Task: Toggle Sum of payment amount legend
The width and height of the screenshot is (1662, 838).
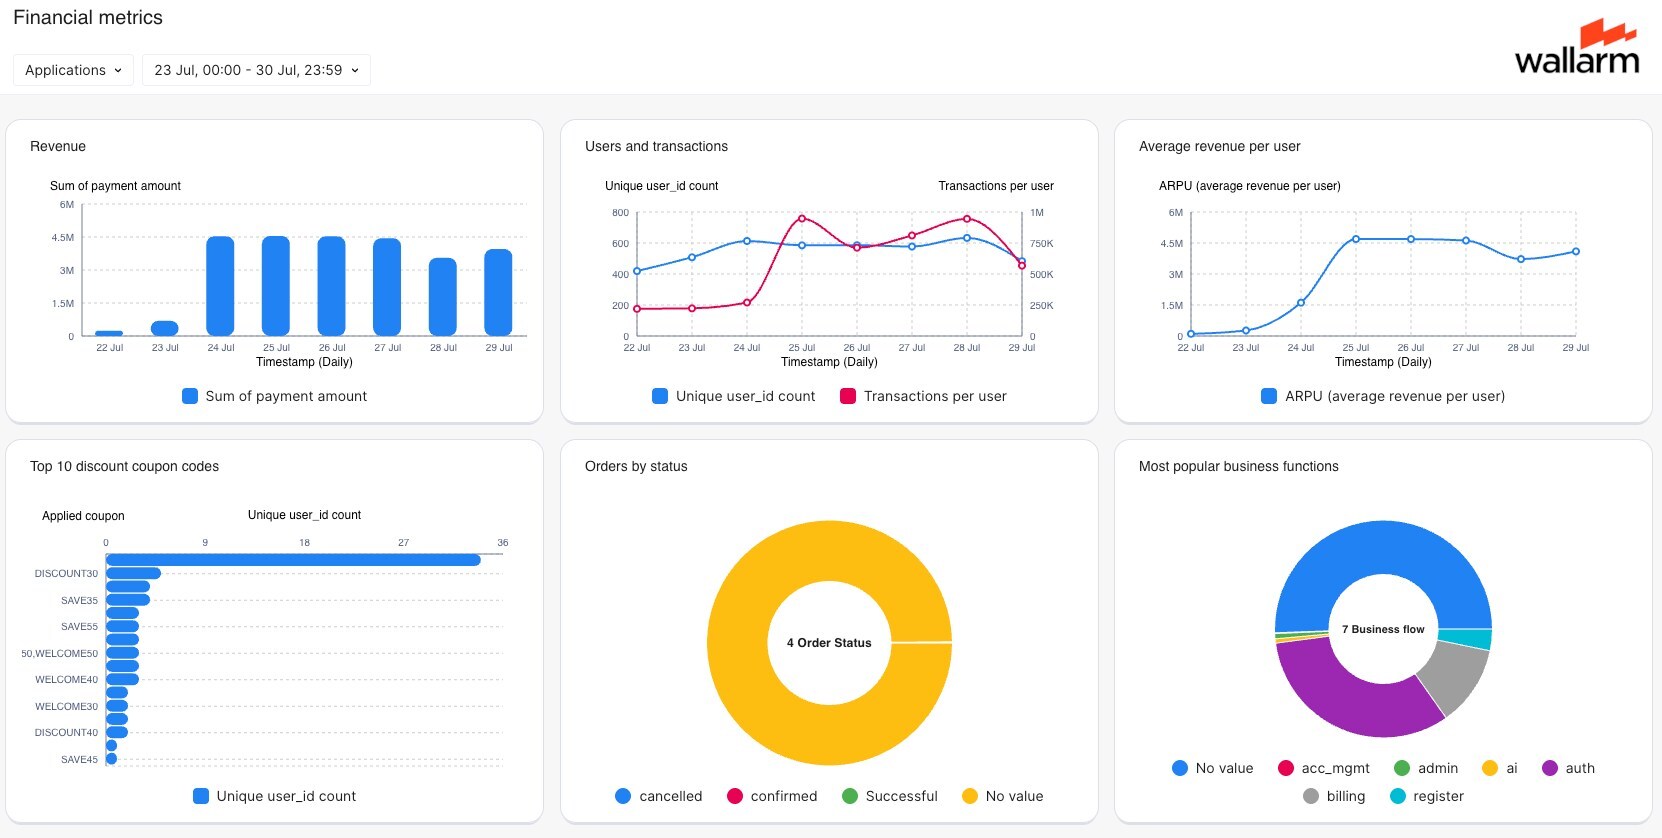Action: [274, 396]
